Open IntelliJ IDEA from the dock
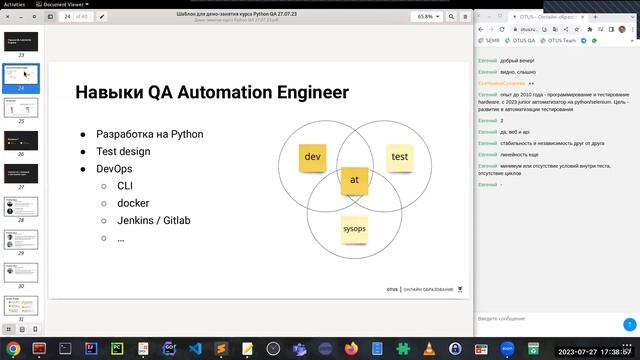The height and width of the screenshot is (360, 640). (x=91, y=349)
